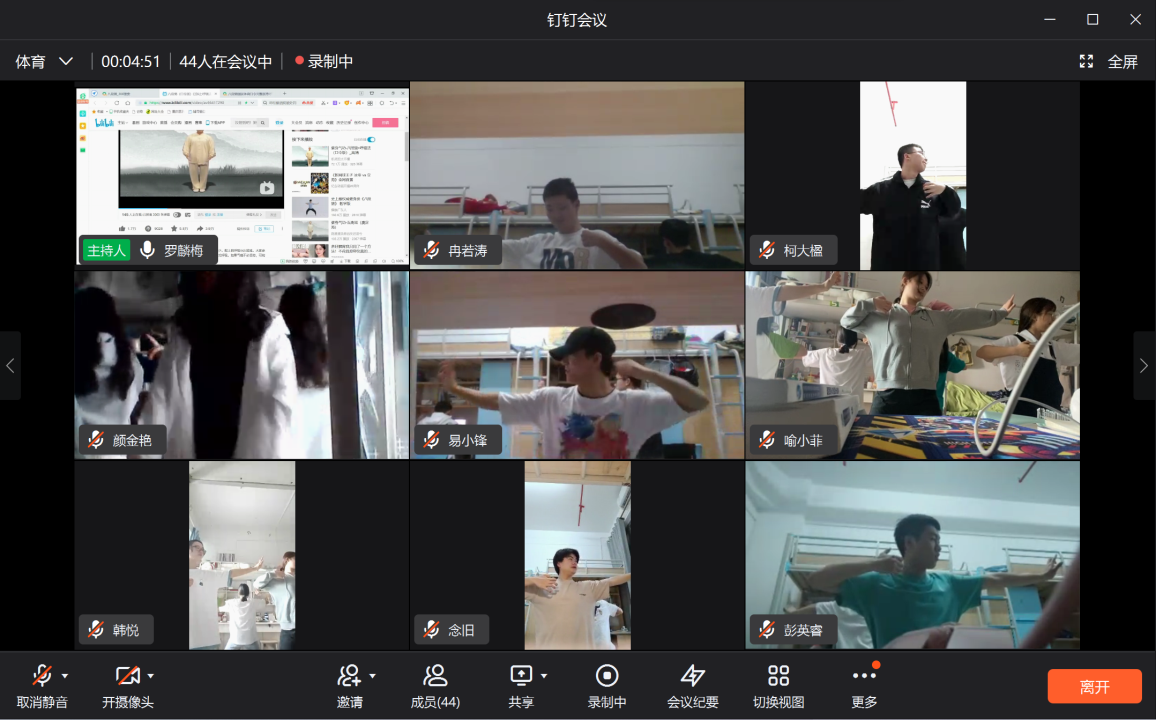The image size is (1156, 720).
Task: Open the 更多 more options icon
Action: (x=864, y=676)
